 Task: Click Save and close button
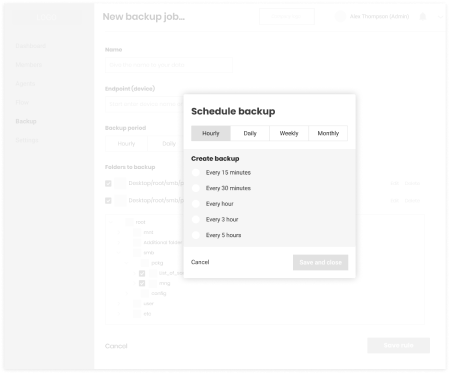coord(320,262)
